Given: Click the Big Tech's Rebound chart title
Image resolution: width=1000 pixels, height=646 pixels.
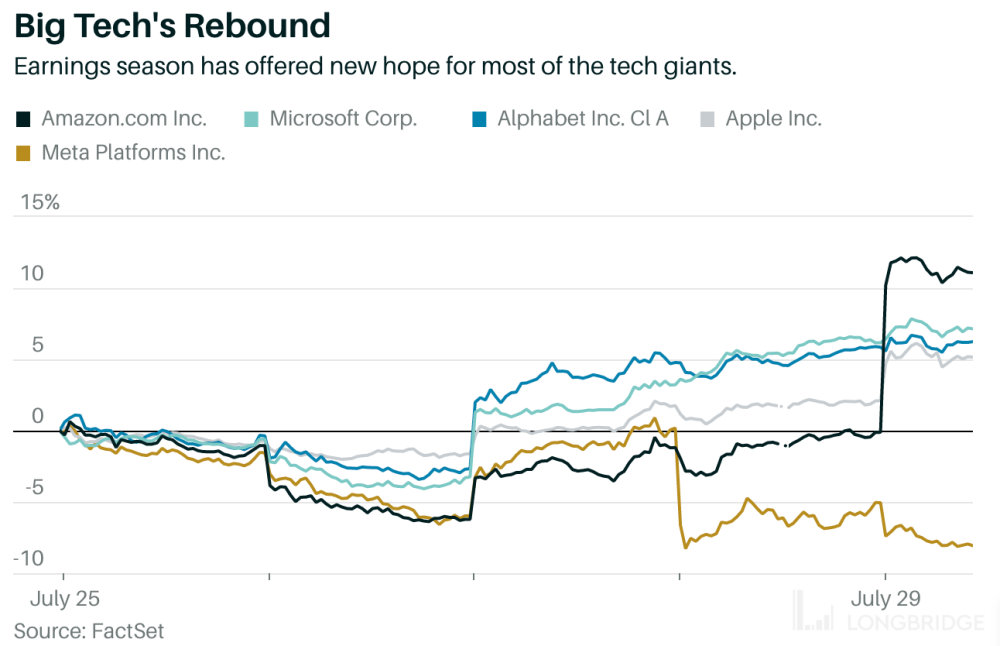Looking at the screenshot, I should pyautogui.click(x=172, y=24).
